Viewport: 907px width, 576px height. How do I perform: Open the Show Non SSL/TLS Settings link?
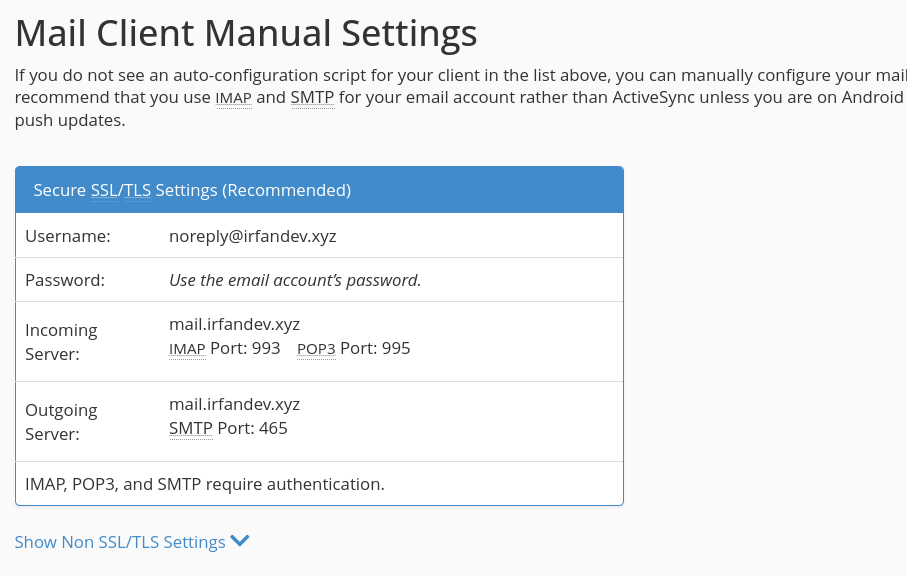120,542
